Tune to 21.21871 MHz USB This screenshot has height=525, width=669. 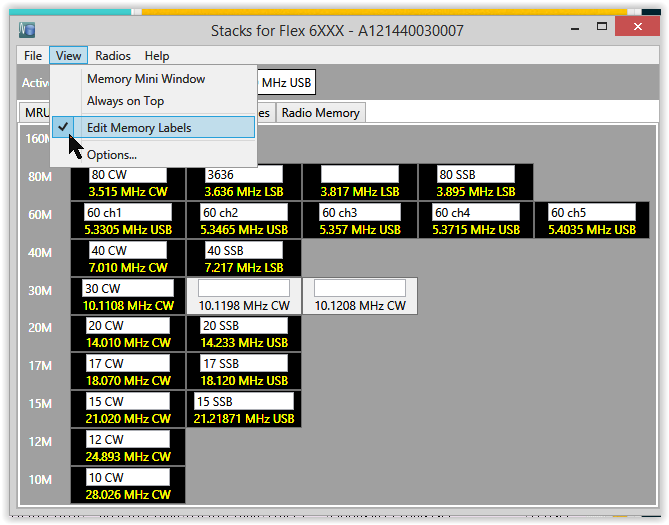pyautogui.click(x=244, y=419)
